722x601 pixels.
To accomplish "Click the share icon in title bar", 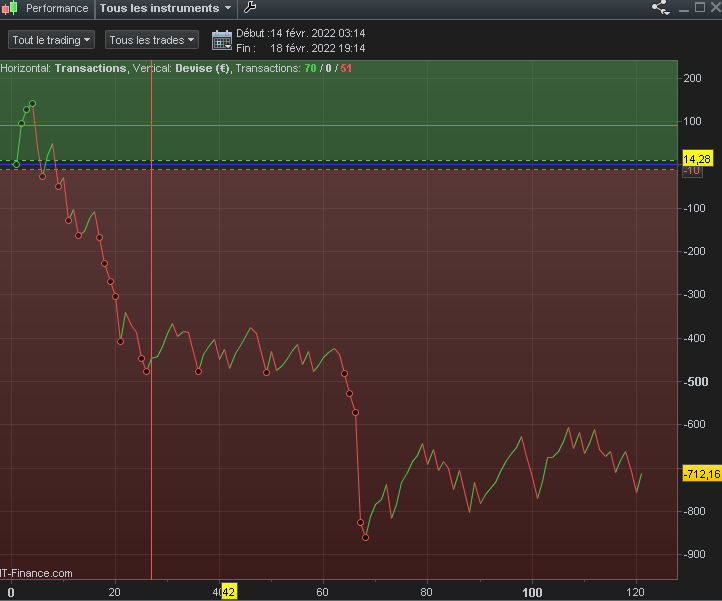I will (x=660, y=7).
